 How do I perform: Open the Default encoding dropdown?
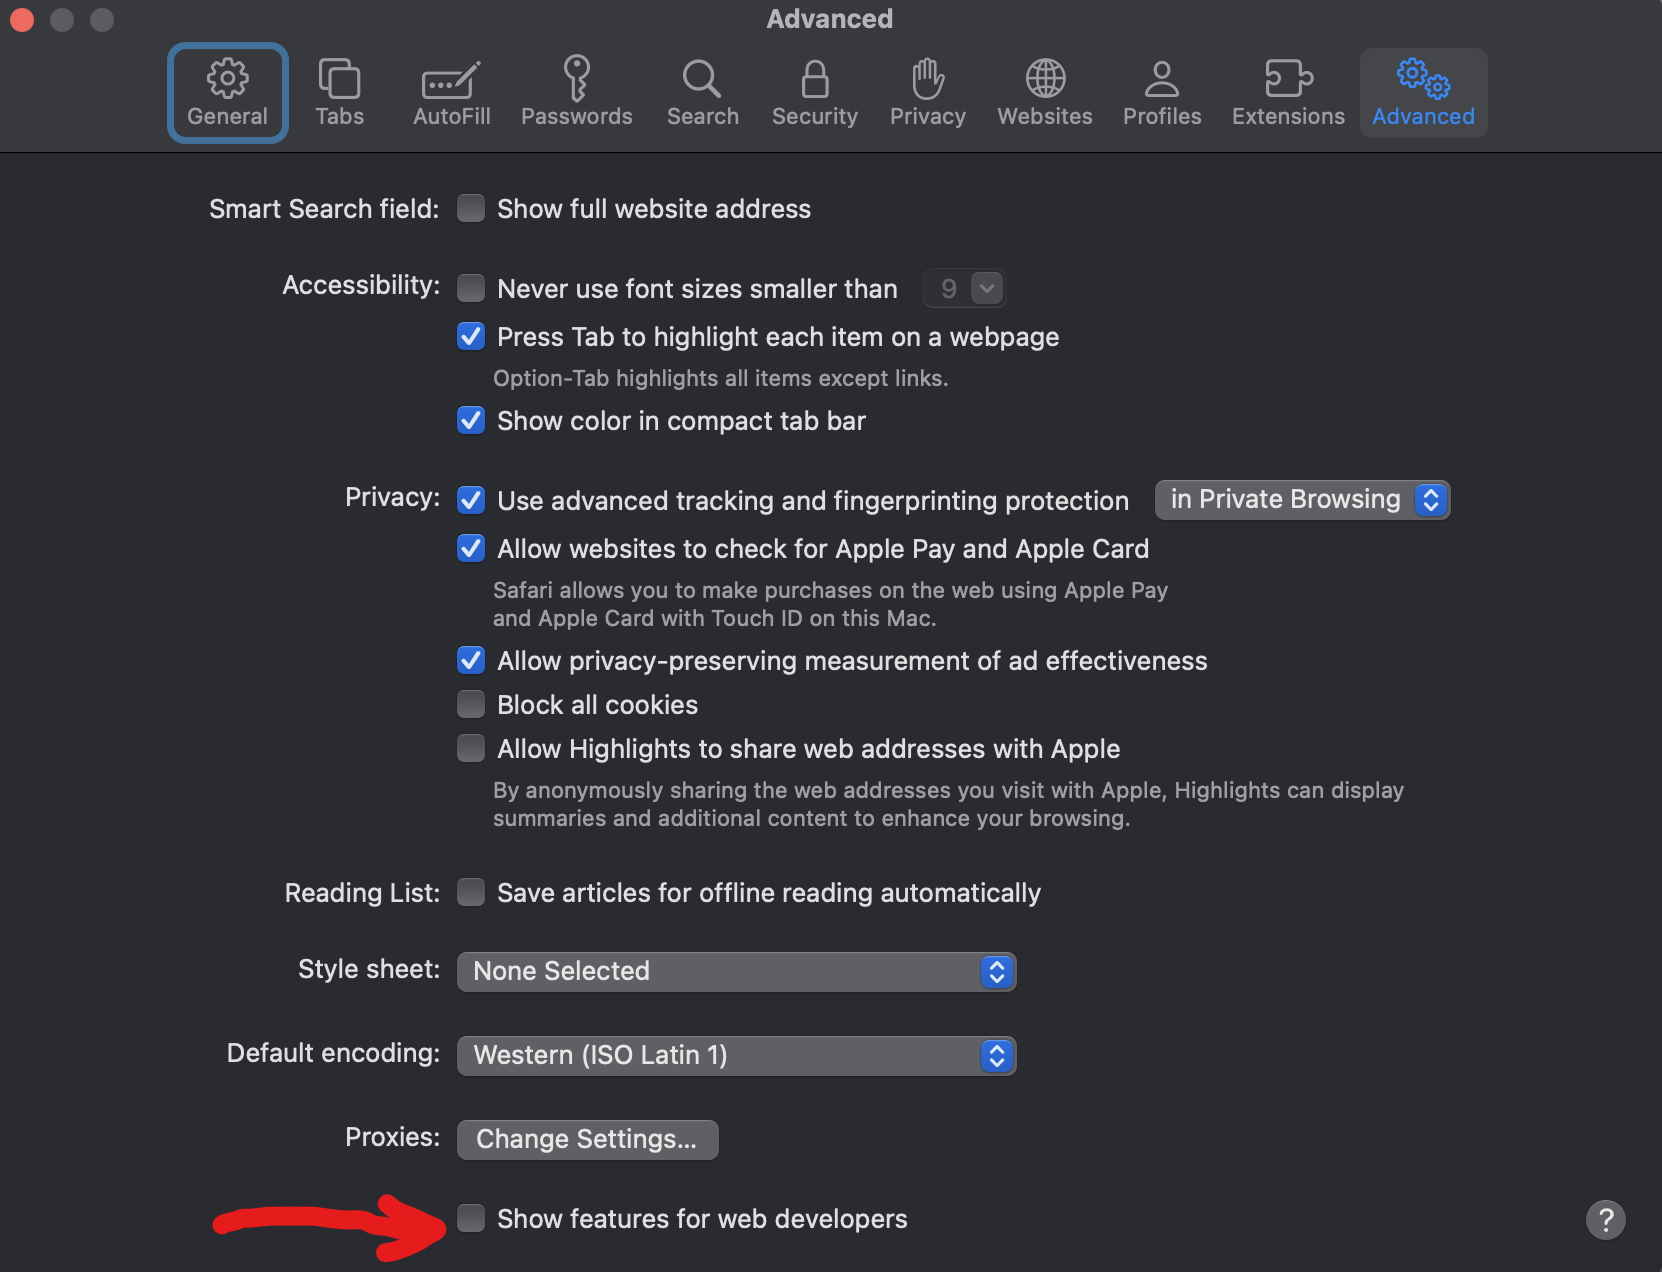pos(736,1055)
